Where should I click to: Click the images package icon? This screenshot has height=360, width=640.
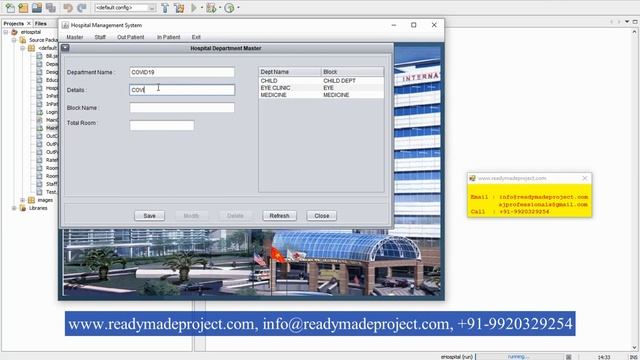pos(31,200)
